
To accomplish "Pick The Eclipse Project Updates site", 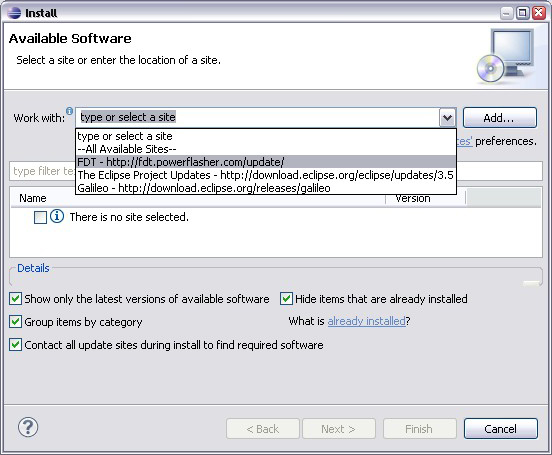I will pyautogui.click(x=266, y=175).
